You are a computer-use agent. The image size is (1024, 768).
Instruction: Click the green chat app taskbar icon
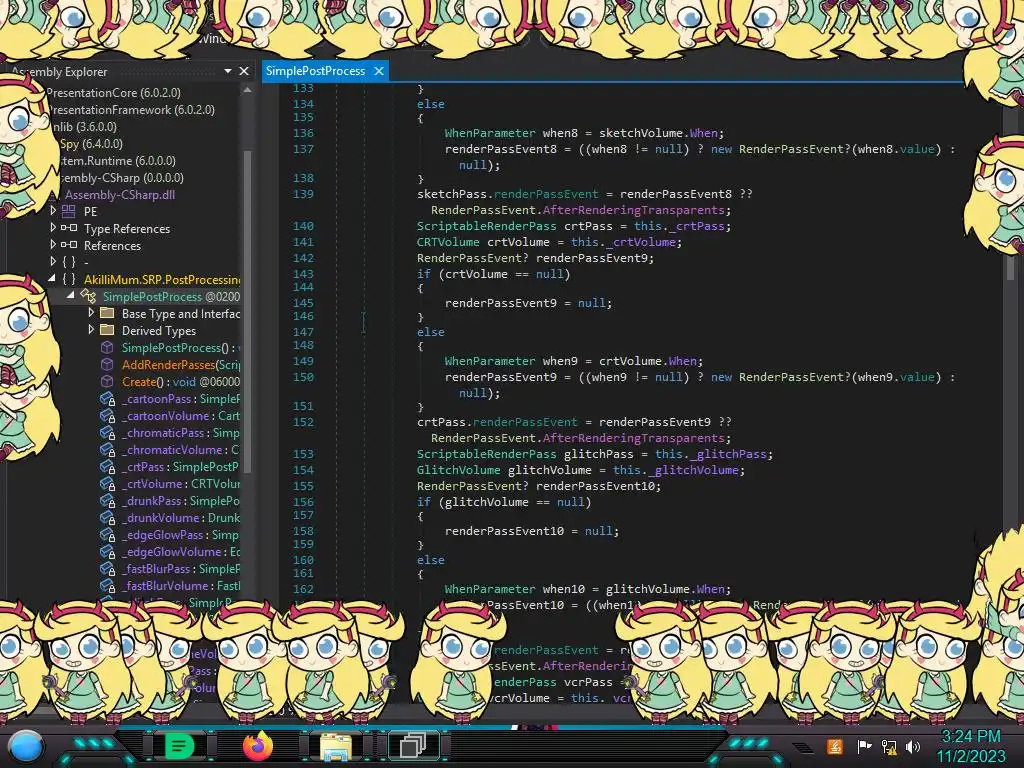pyautogui.click(x=178, y=745)
